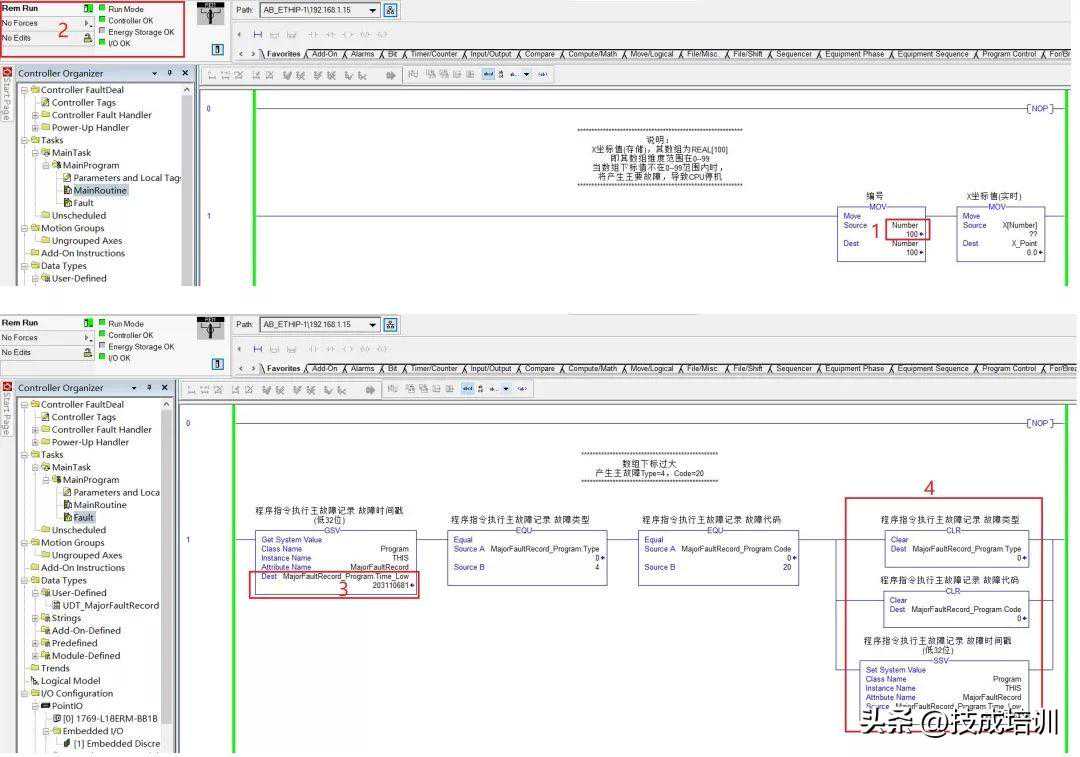
Task: Expand the Predefined data types folder
Action: pyautogui.click(x=34, y=643)
